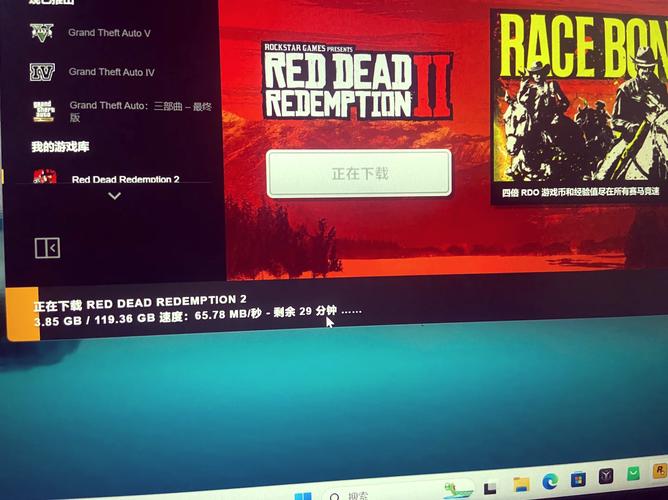Click the 3.85 GB / 119.36 GB download details
This screenshot has height=500, width=668.
click(198, 316)
